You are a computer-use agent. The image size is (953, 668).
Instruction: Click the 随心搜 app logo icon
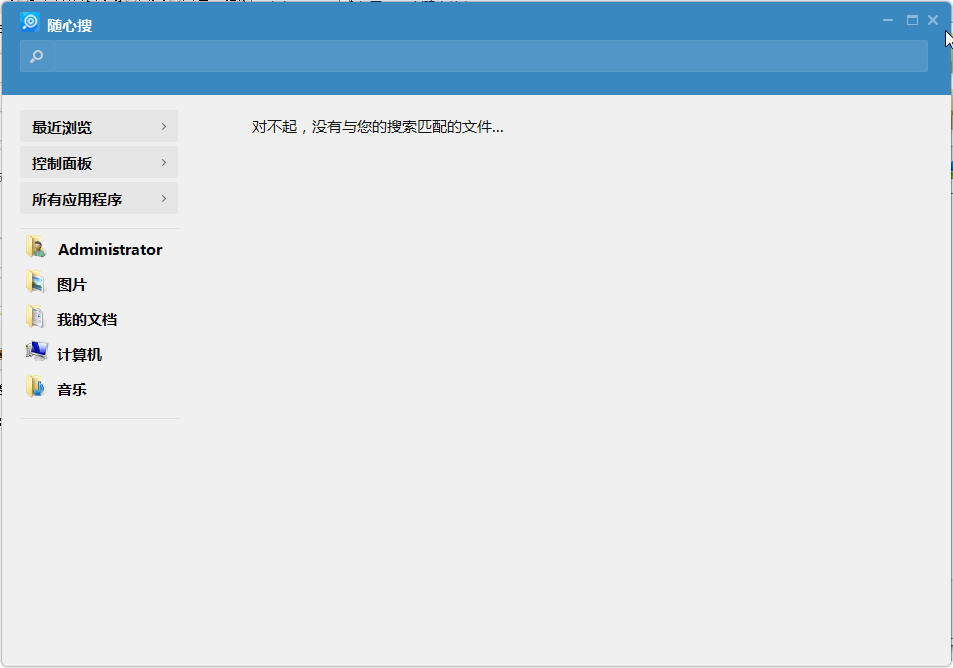(30, 22)
